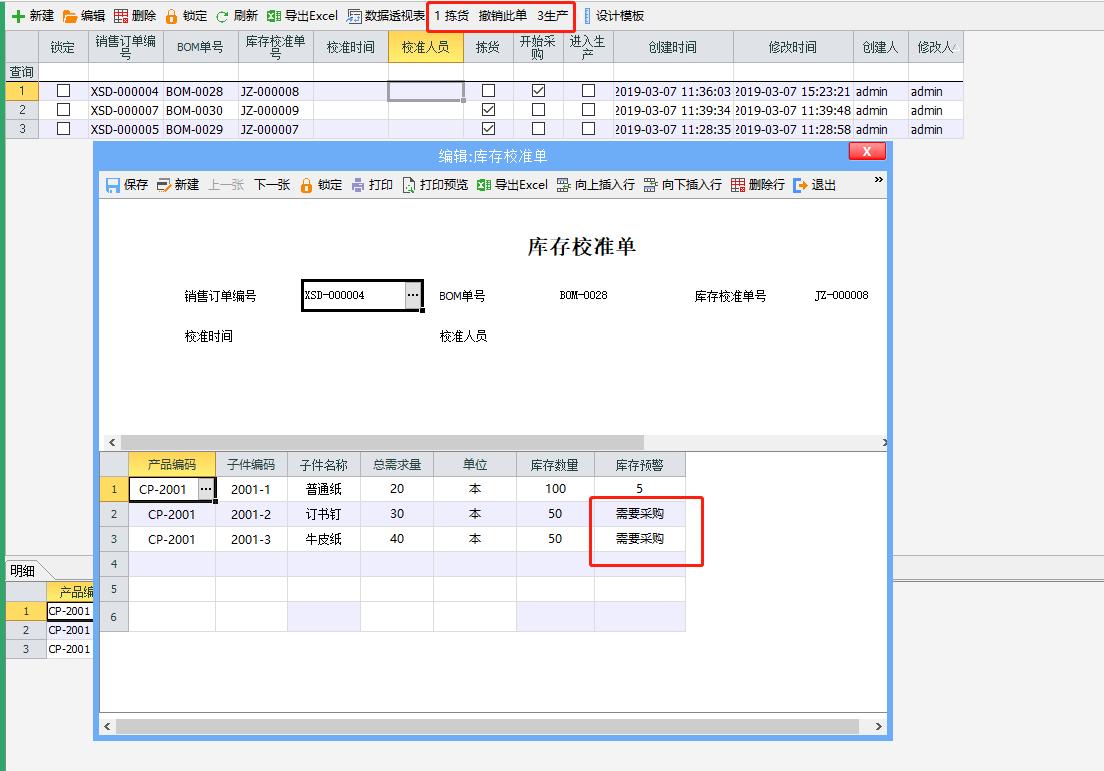Click the XSD-000004 sales order input field
The image size is (1104, 771).
(x=353, y=295)
